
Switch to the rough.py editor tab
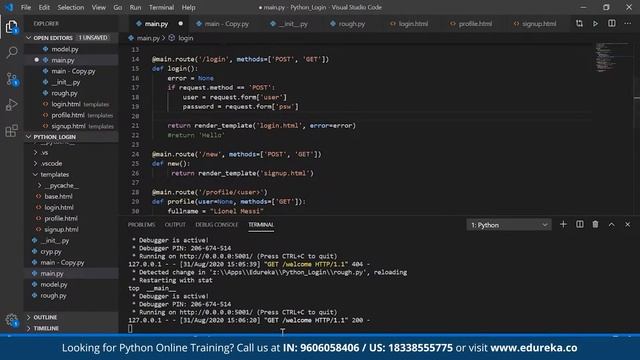coord(348,24)
